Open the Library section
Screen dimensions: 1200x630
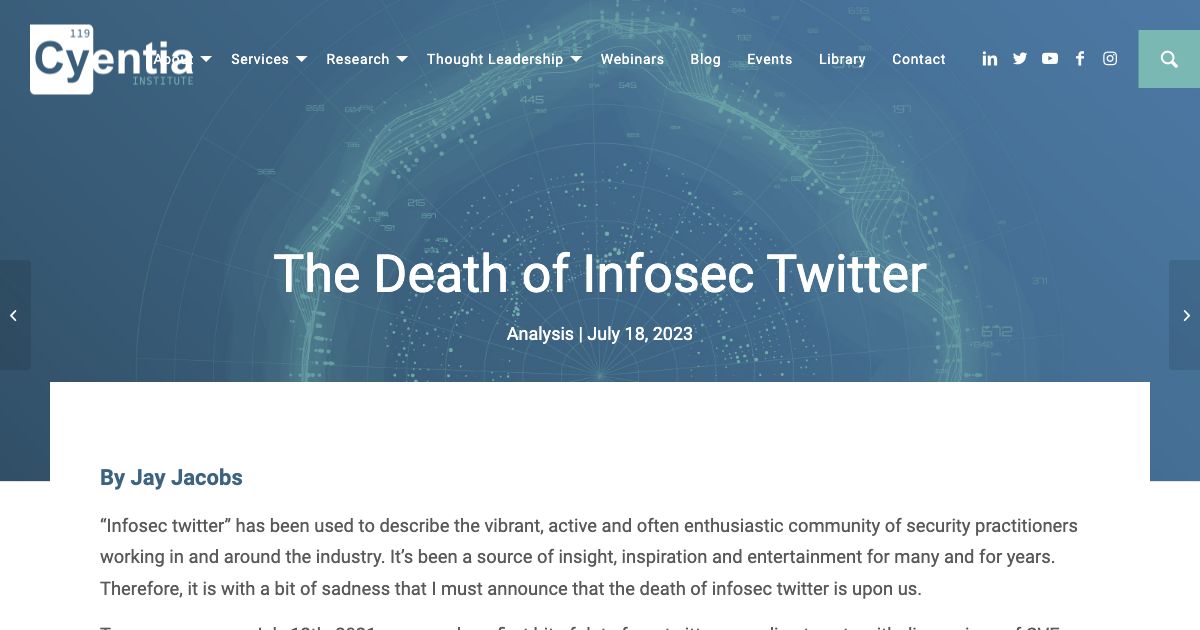(x=841, y=59)
